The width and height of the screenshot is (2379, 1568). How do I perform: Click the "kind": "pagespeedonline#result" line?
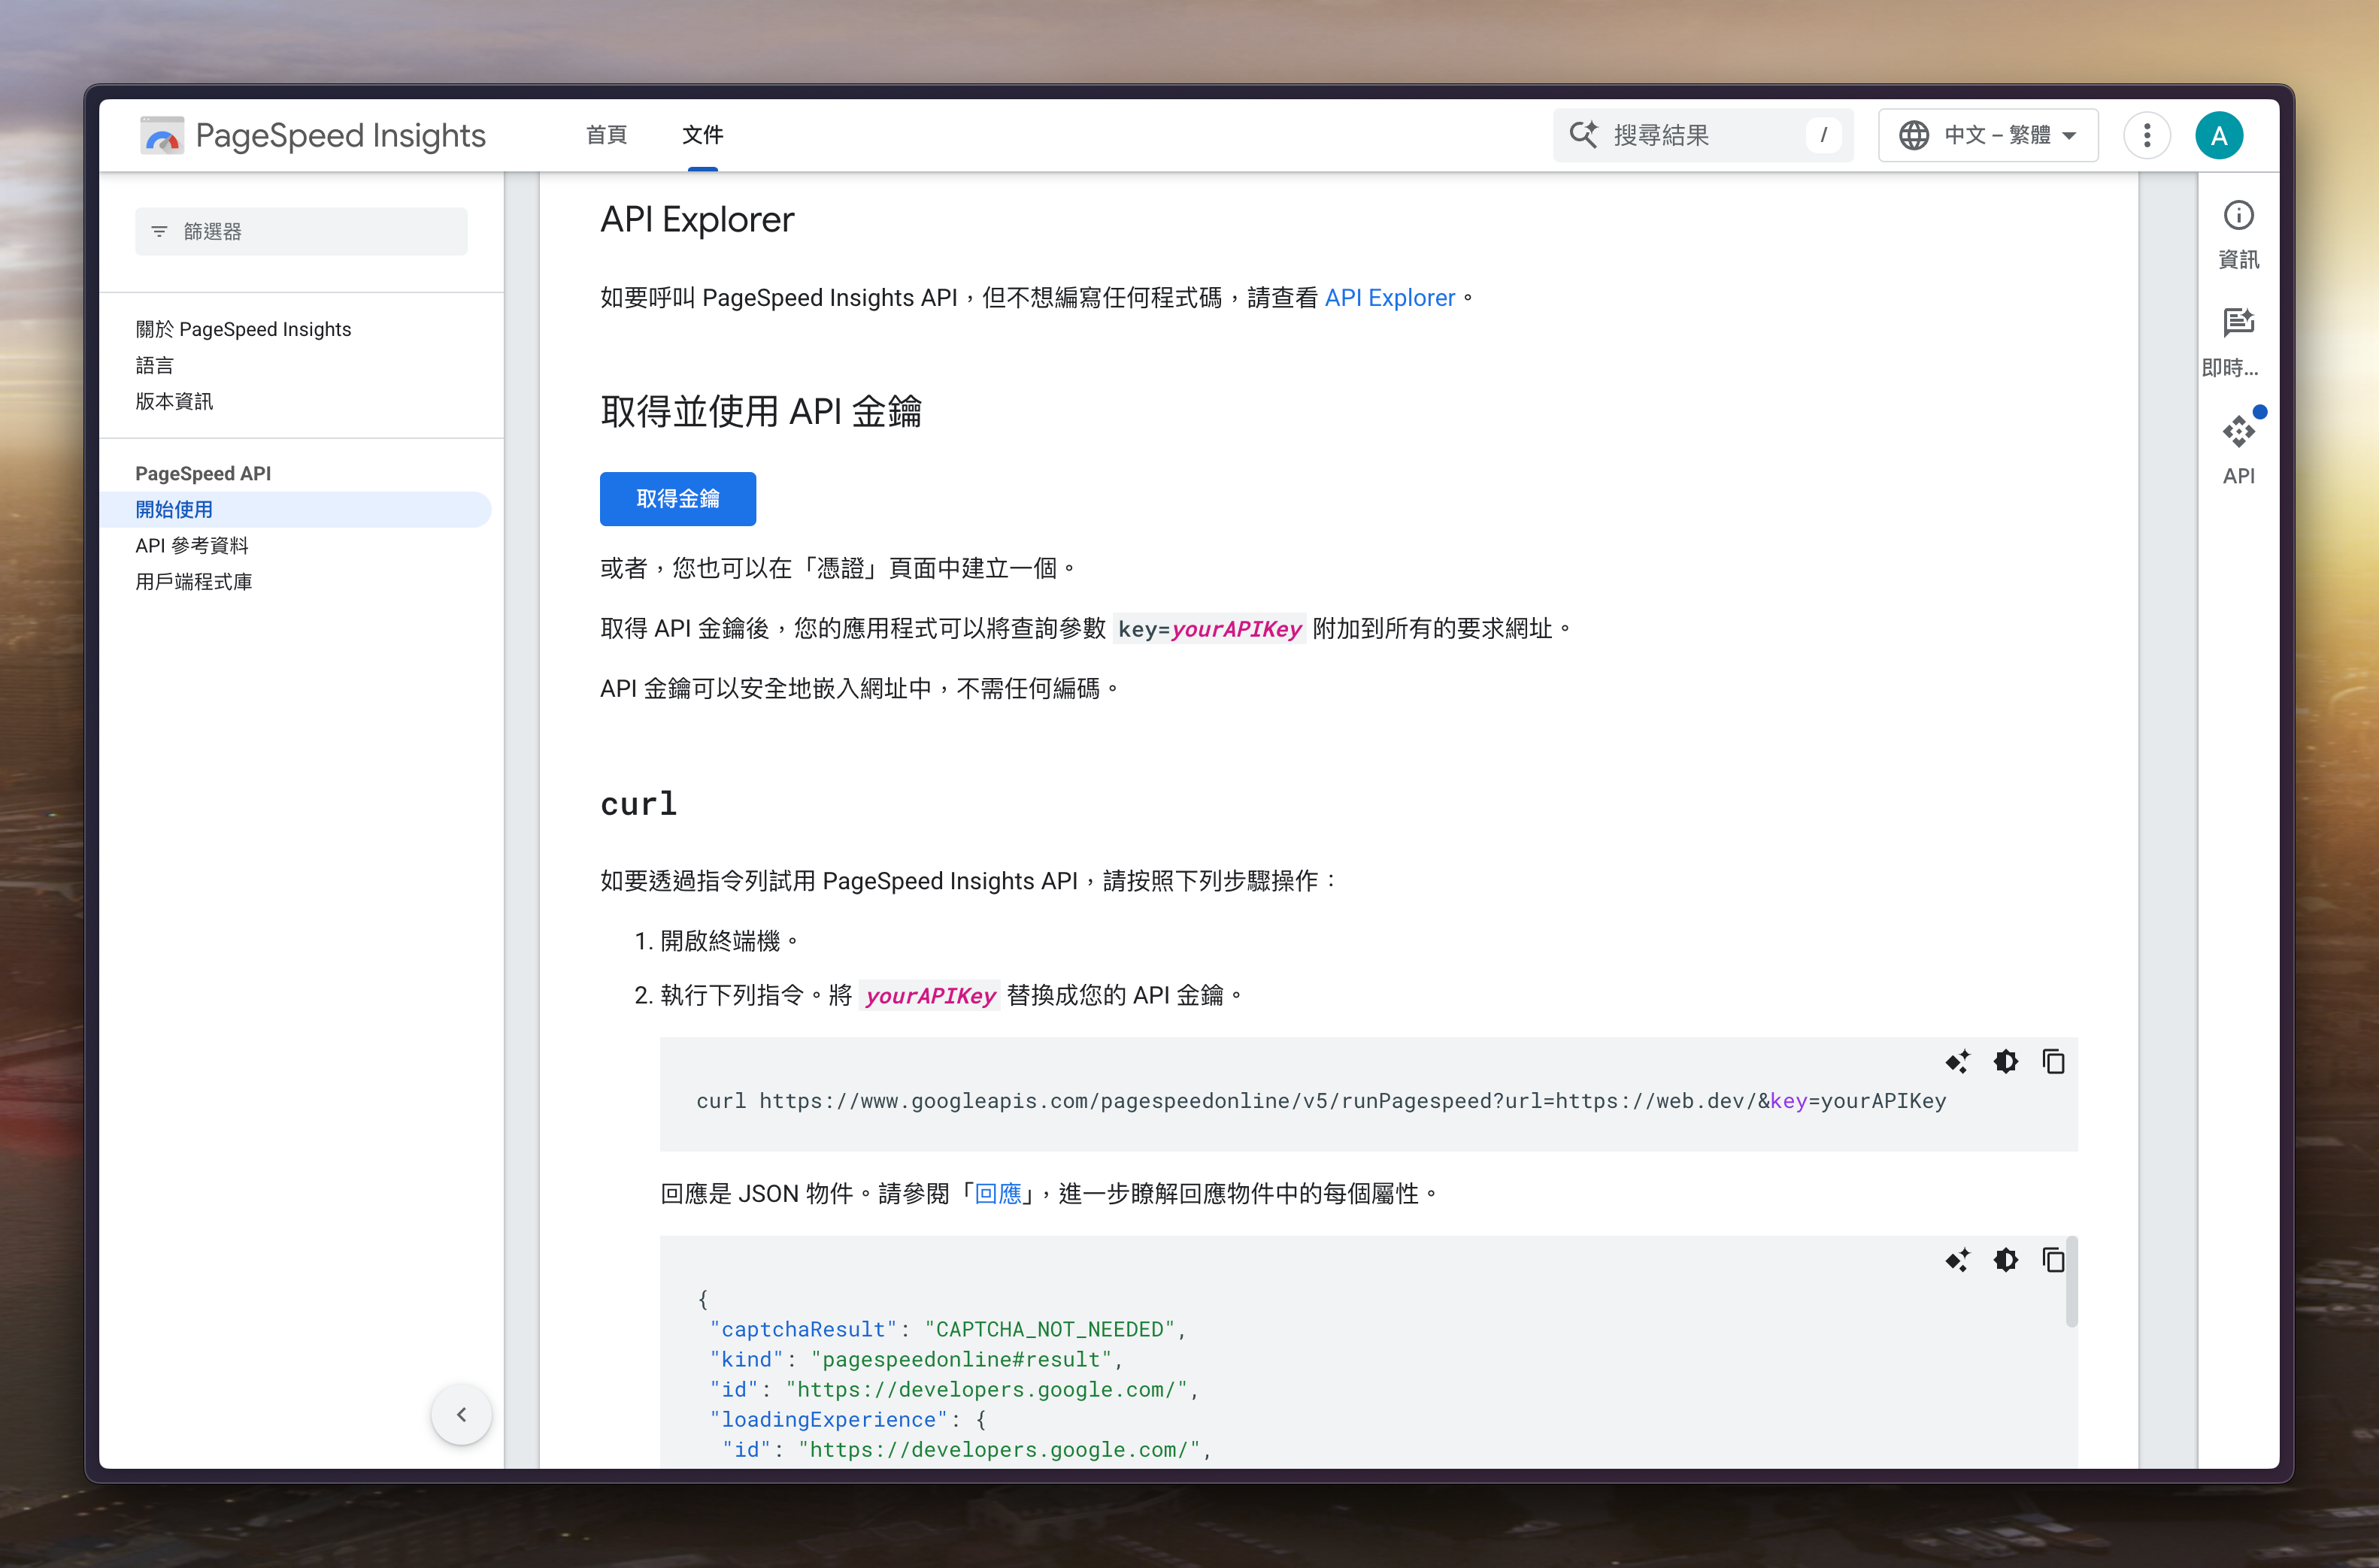916,1359
